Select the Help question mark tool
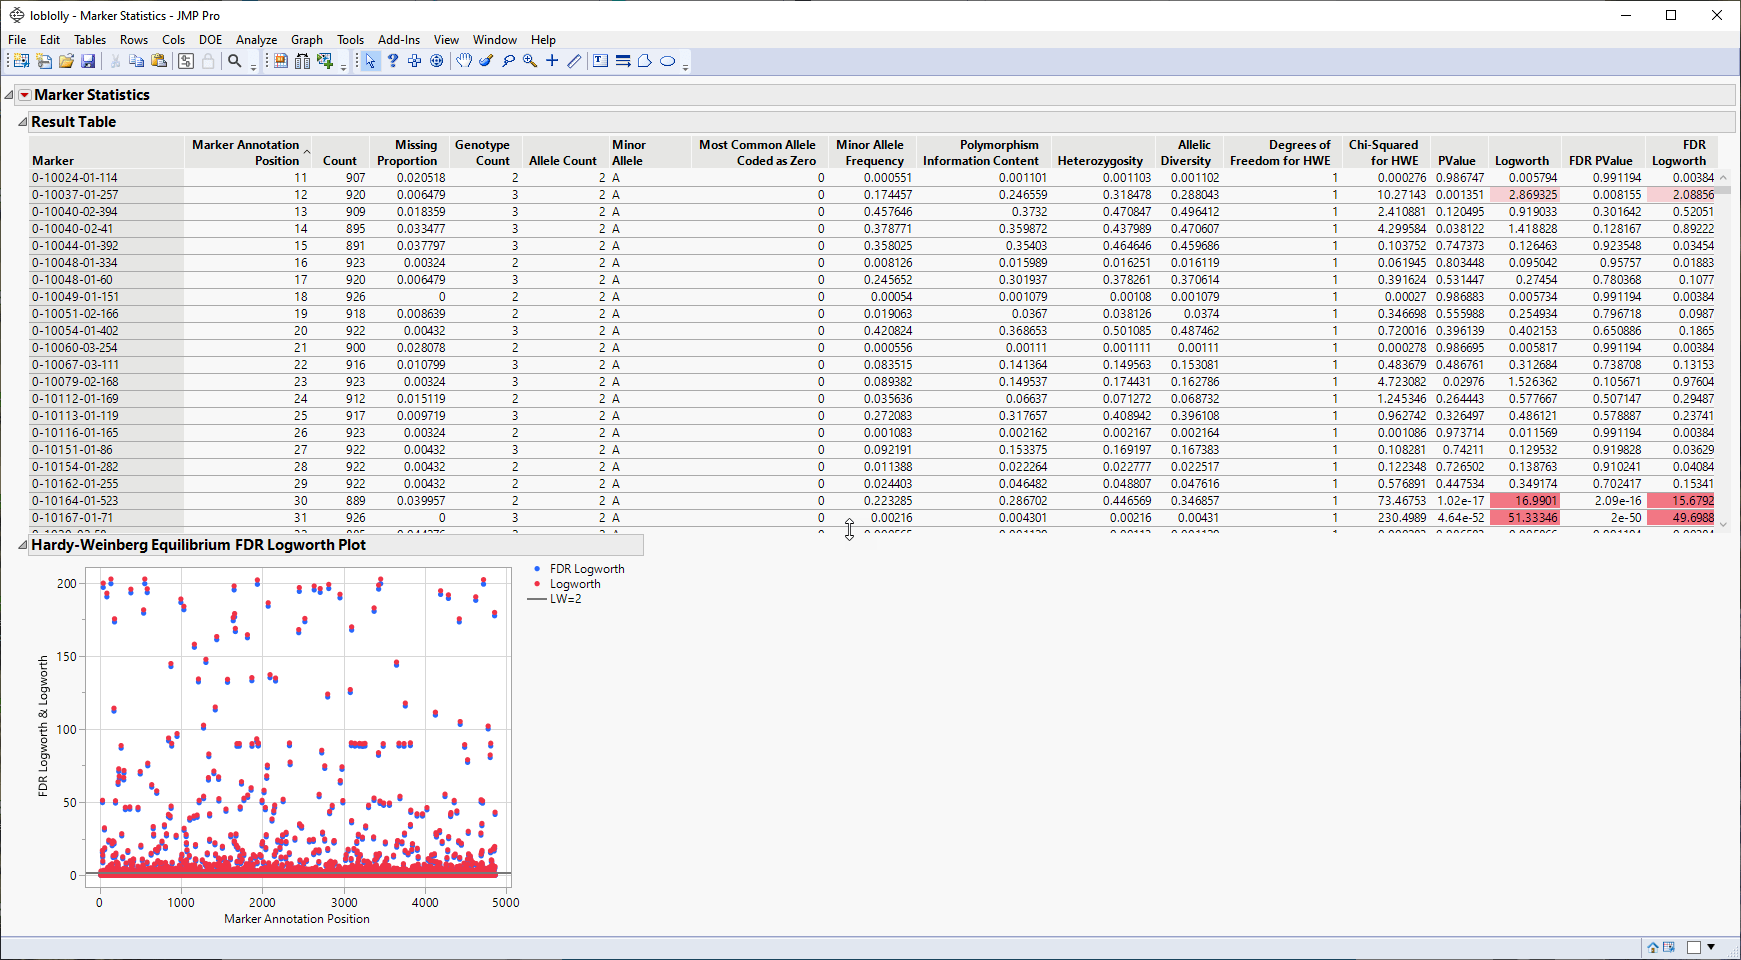 click(x=392, y=61)
